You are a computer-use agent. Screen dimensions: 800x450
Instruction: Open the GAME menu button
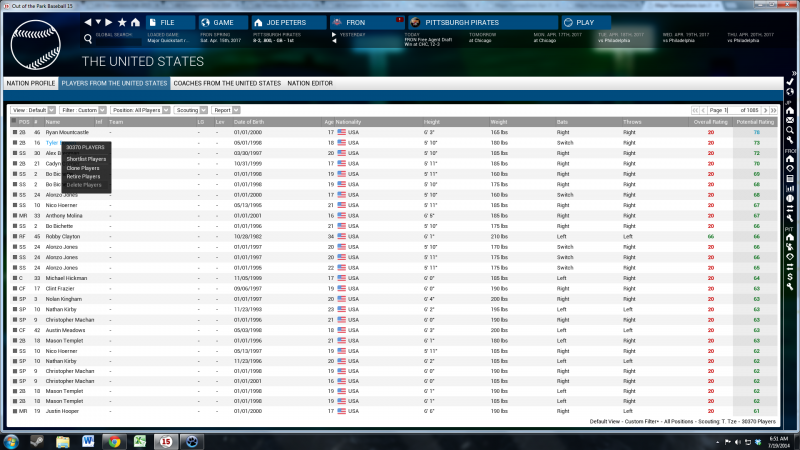coord(223,22)
